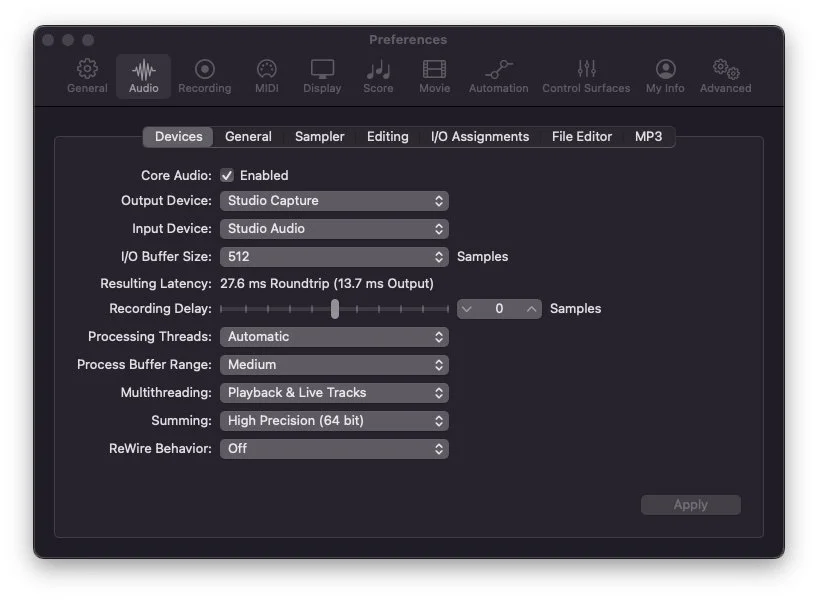Change the I/O Buffer Size selection
The width and height of the screenshot is (818, 600).
334,256
